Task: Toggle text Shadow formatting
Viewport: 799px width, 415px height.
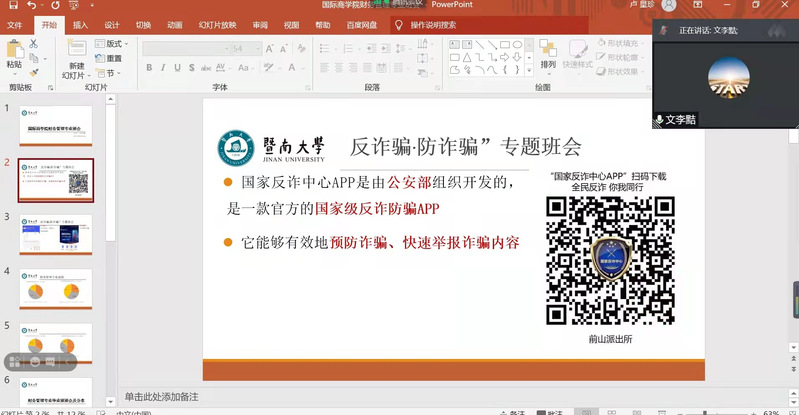Action: [192, 67]
